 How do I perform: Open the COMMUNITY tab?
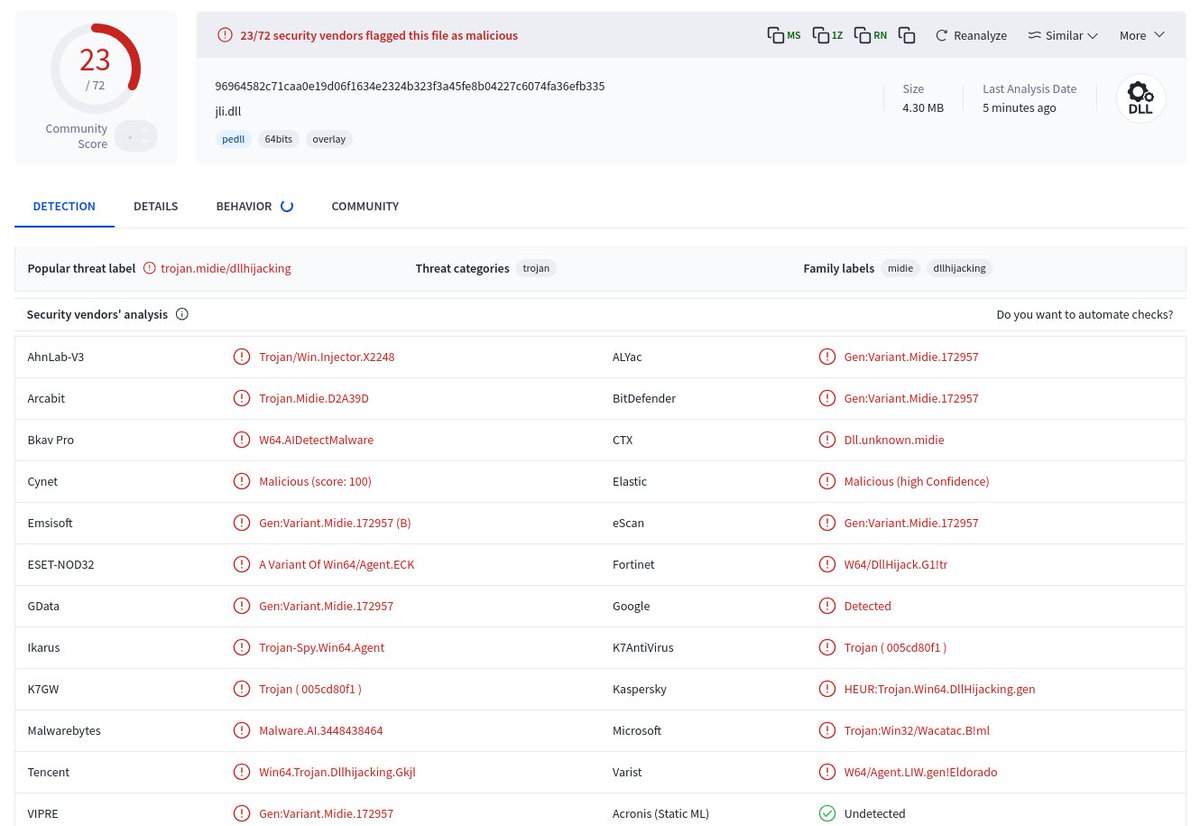[365, 206]
